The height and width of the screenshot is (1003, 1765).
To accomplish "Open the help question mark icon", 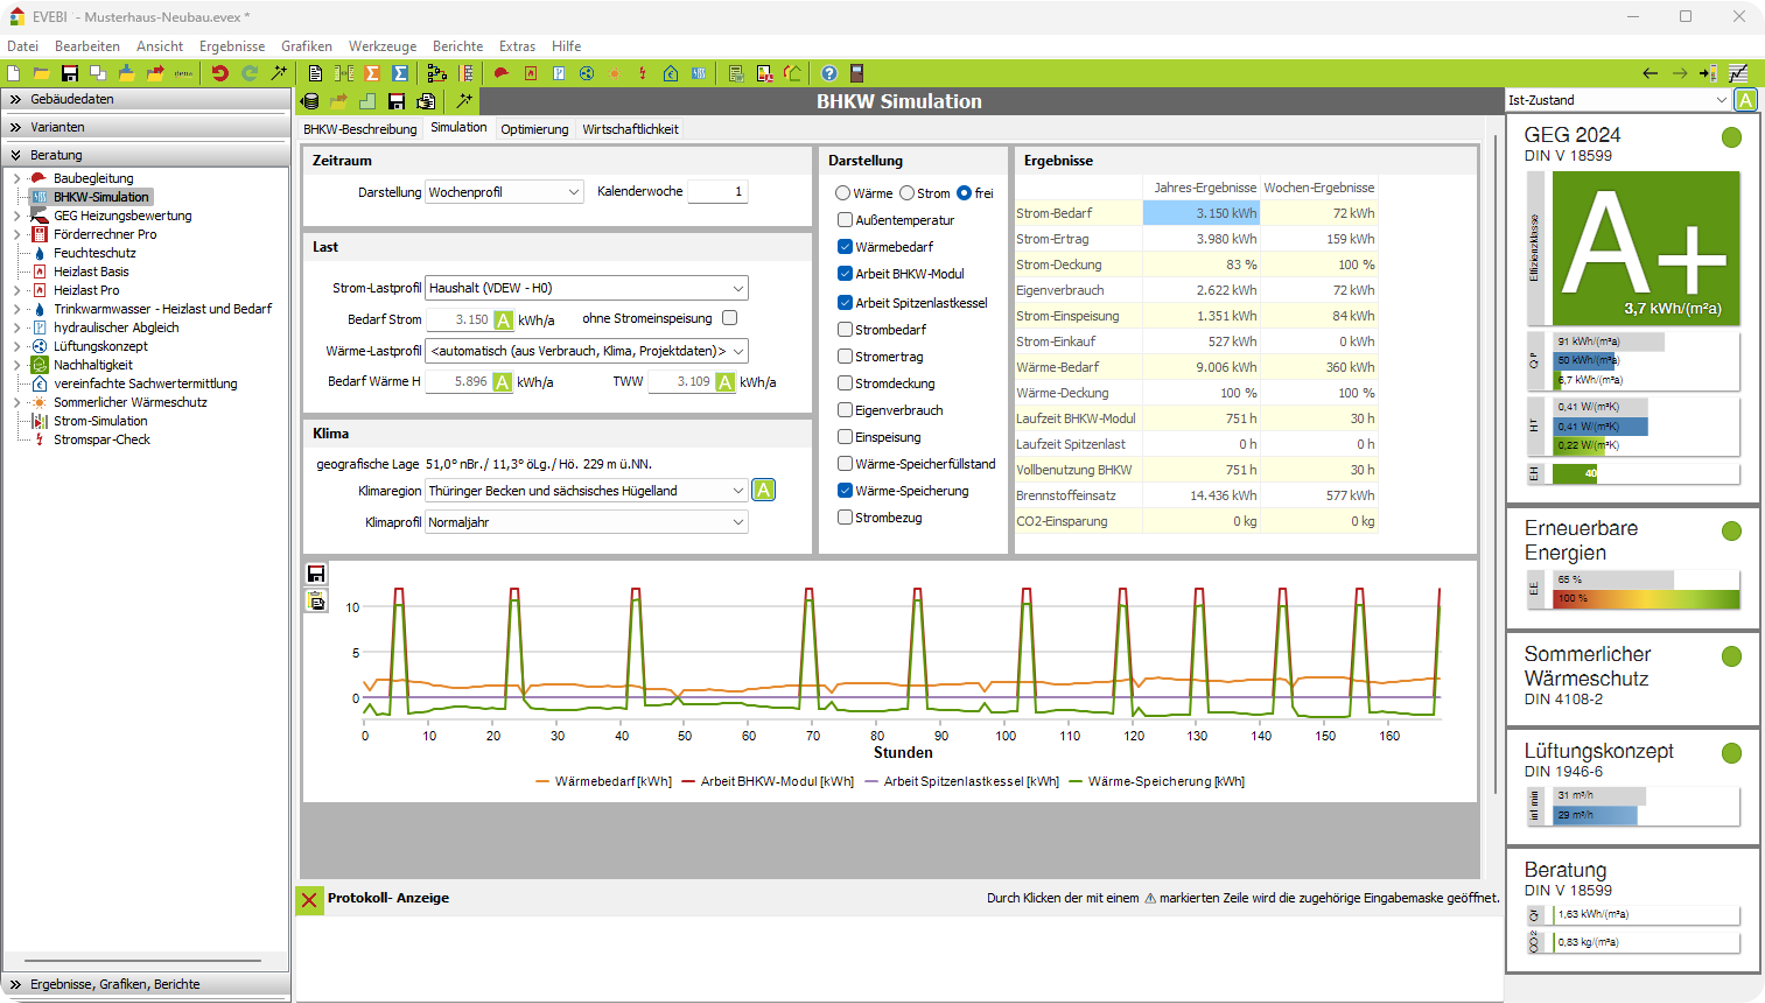I will (828, 73).
